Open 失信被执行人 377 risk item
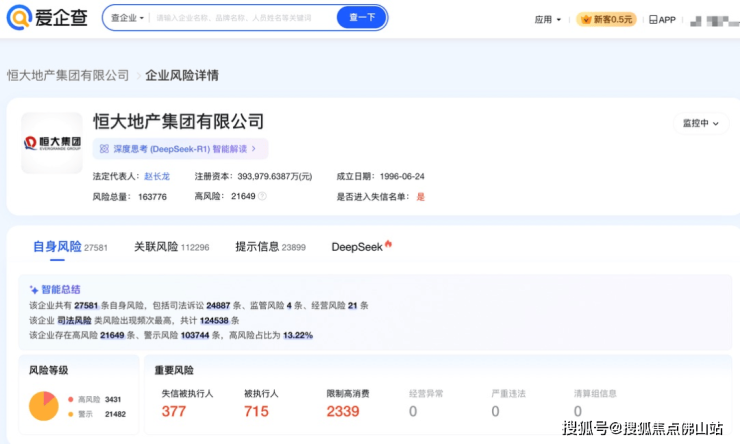Viewport: 740px width, 444px height. (x=187, y=404)
